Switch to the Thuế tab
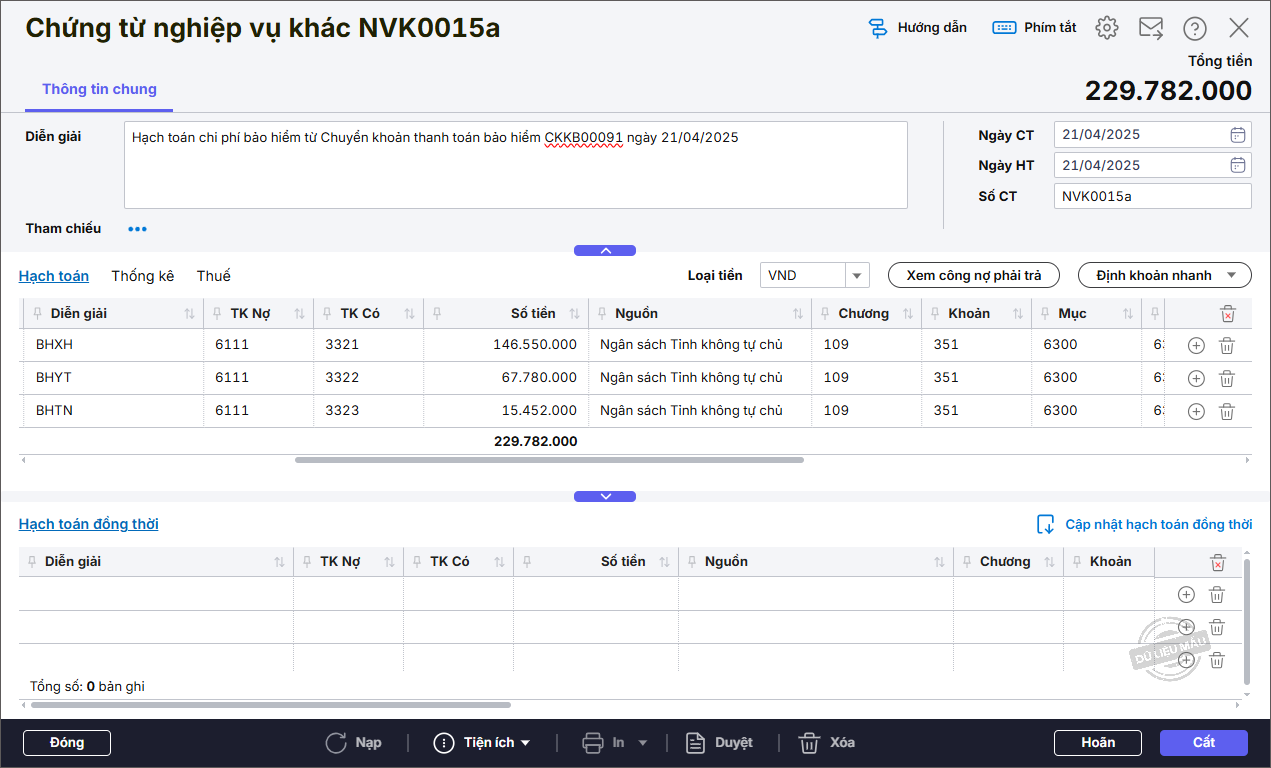 pos(213,276)
